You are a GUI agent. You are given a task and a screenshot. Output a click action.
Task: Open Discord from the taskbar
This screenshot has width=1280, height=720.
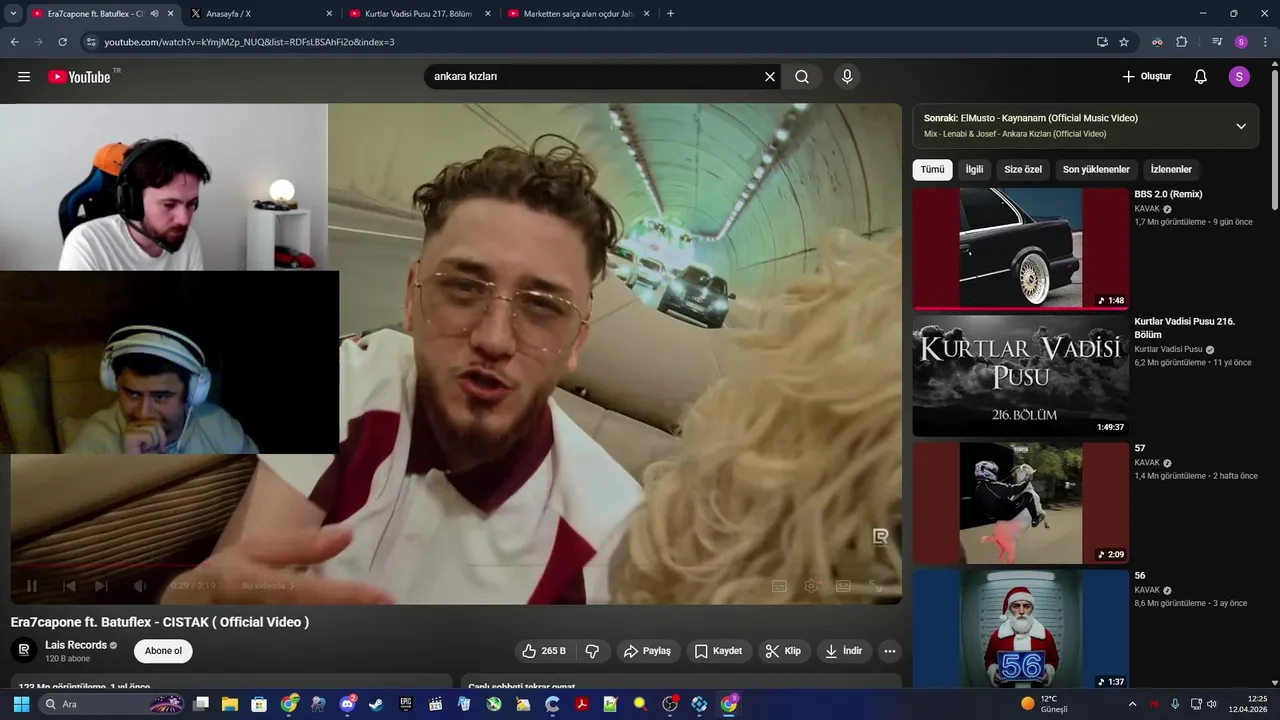click(x=347, y=704)
